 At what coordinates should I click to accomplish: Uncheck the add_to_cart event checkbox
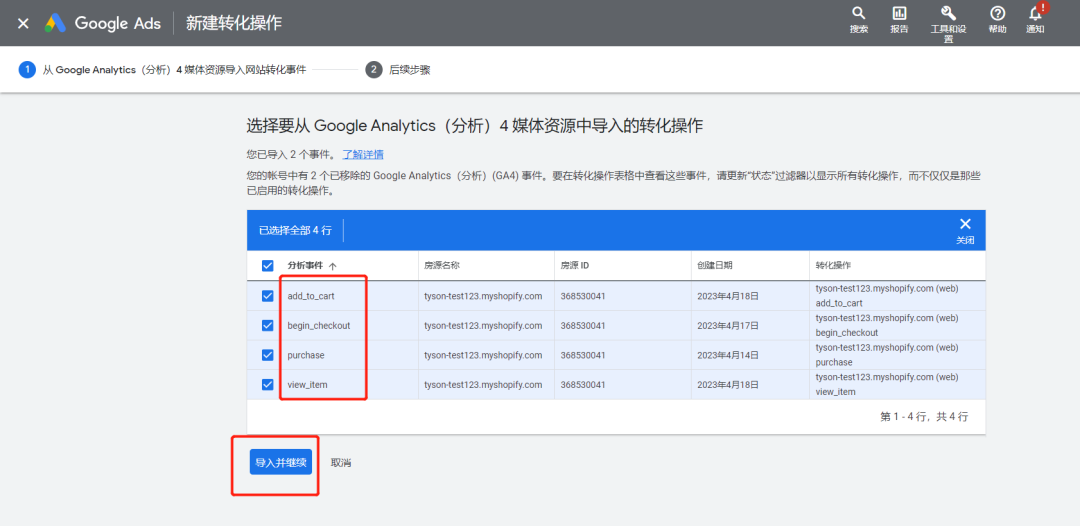pyautogui.click(x=267, y=296)
